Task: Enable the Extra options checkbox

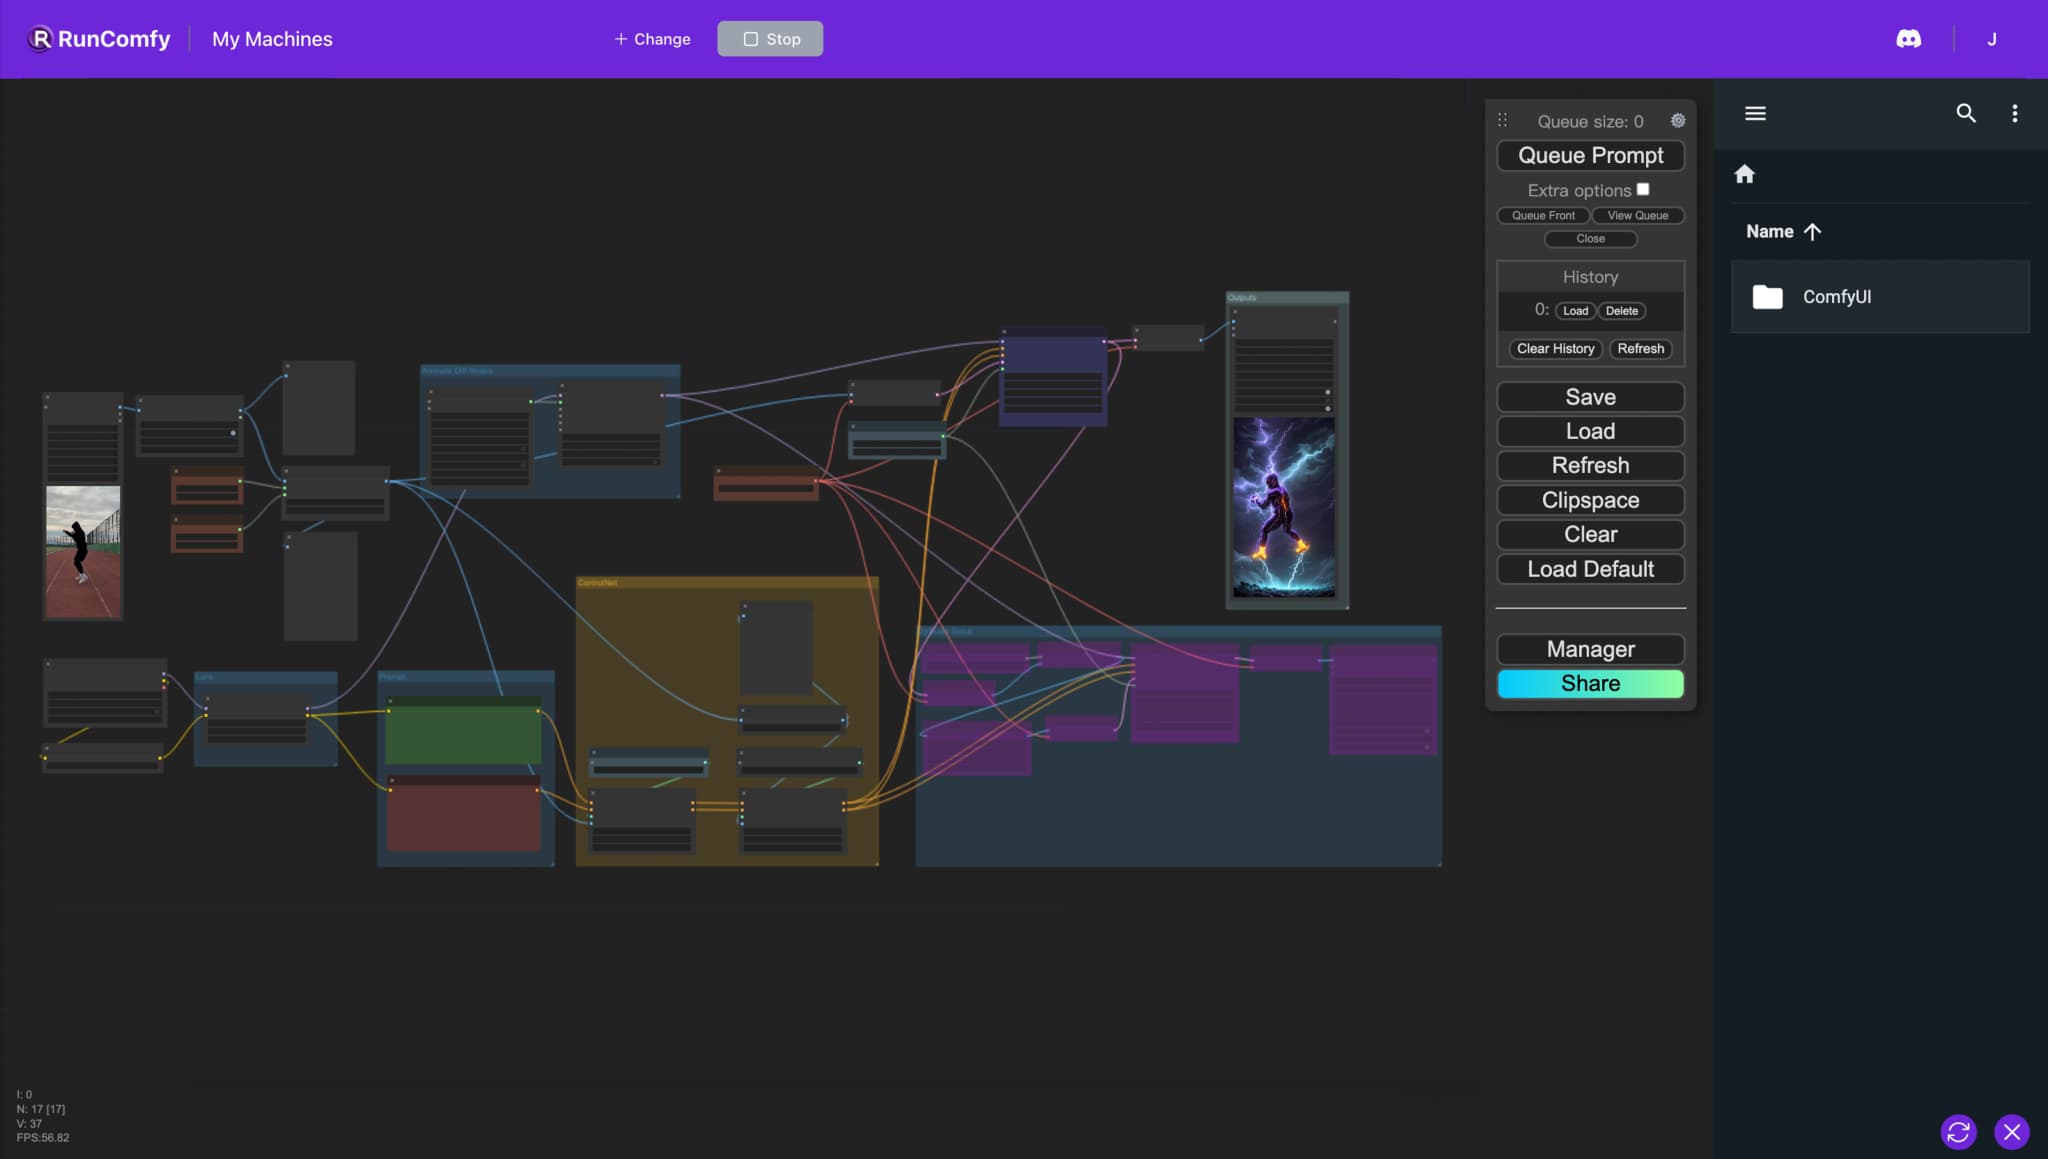Action: (1644, 187)
